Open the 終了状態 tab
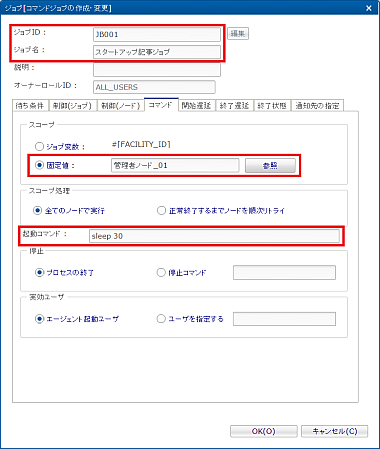This screenshot has width=380, height=449. point(272,106)
